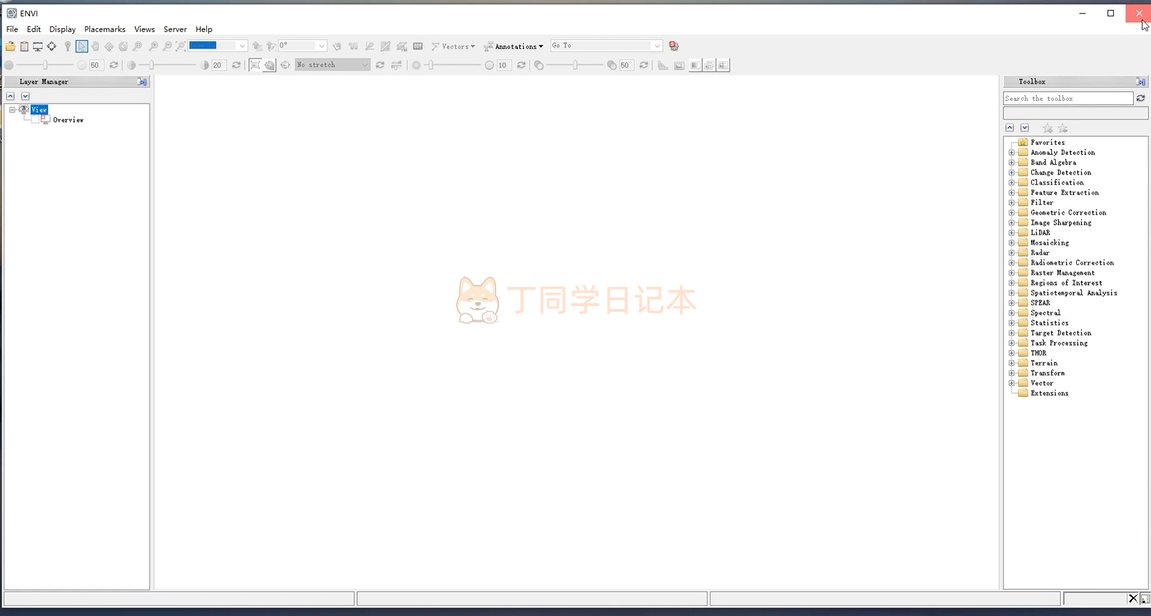The width and height of the screenshot is (1151, 616).
Task: Click the sharpen value field showing 10
Action: click(504, 65)
